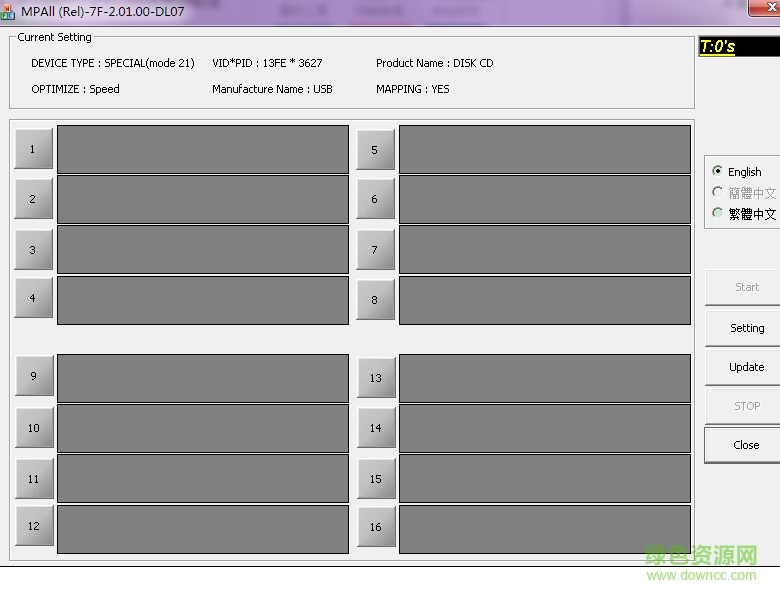Click the gray status panel for port 6

544,199
